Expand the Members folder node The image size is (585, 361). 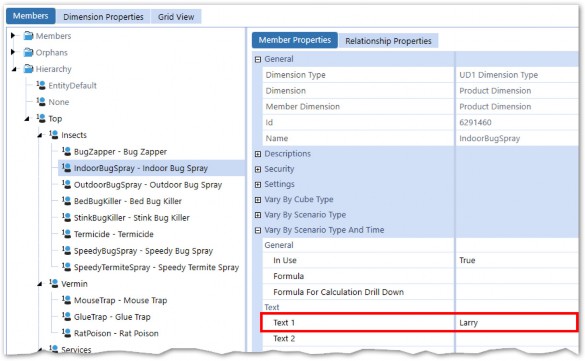(x=13, y=35)
